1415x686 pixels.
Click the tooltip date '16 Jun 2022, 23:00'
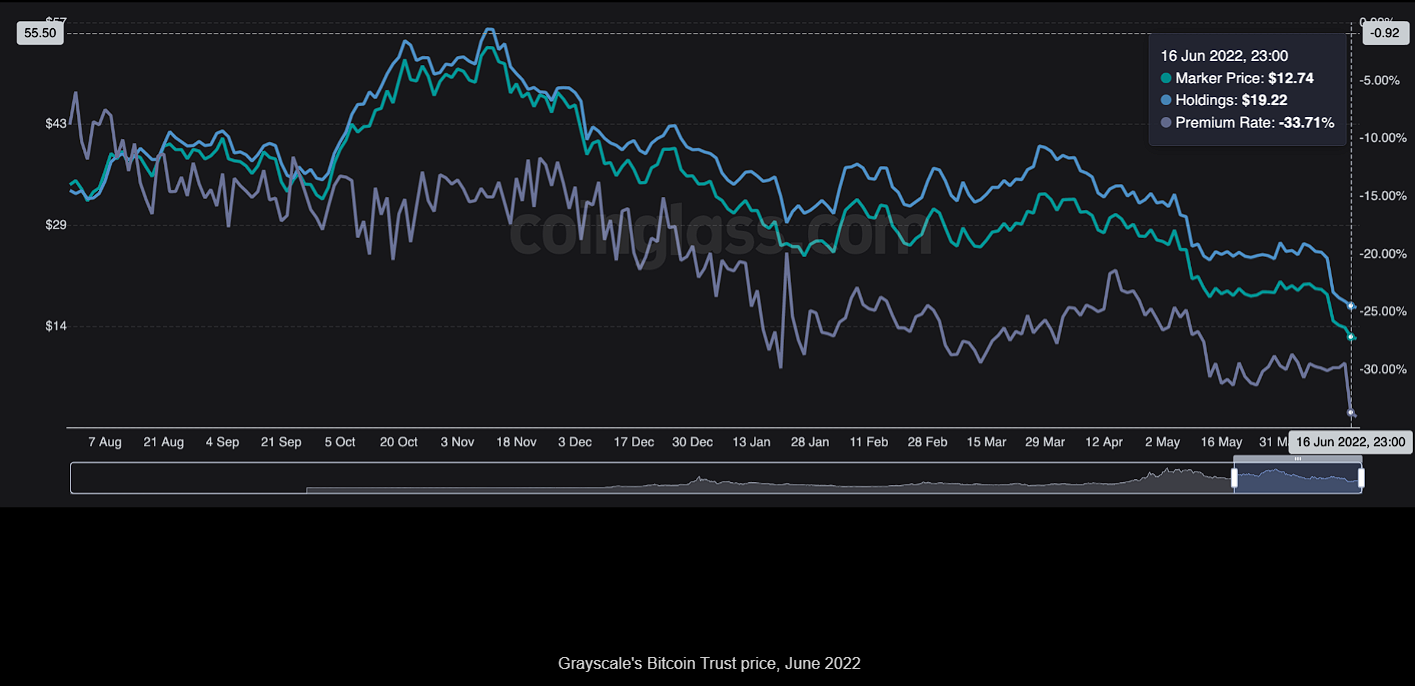[x=1224, y=56]
